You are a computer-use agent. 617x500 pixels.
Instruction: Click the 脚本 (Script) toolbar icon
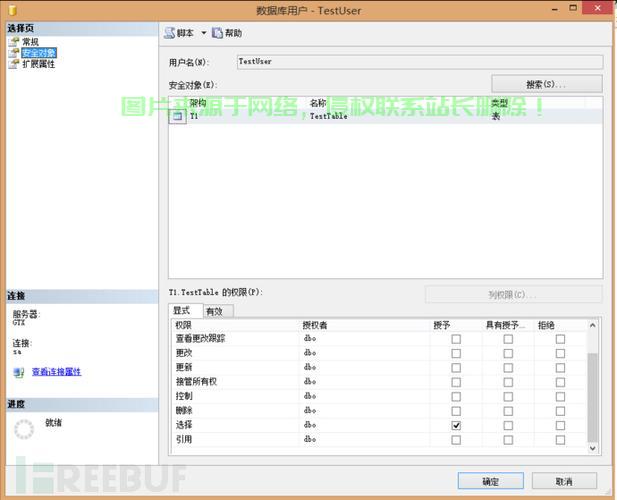pyautogui.click(x=170, y=33)
